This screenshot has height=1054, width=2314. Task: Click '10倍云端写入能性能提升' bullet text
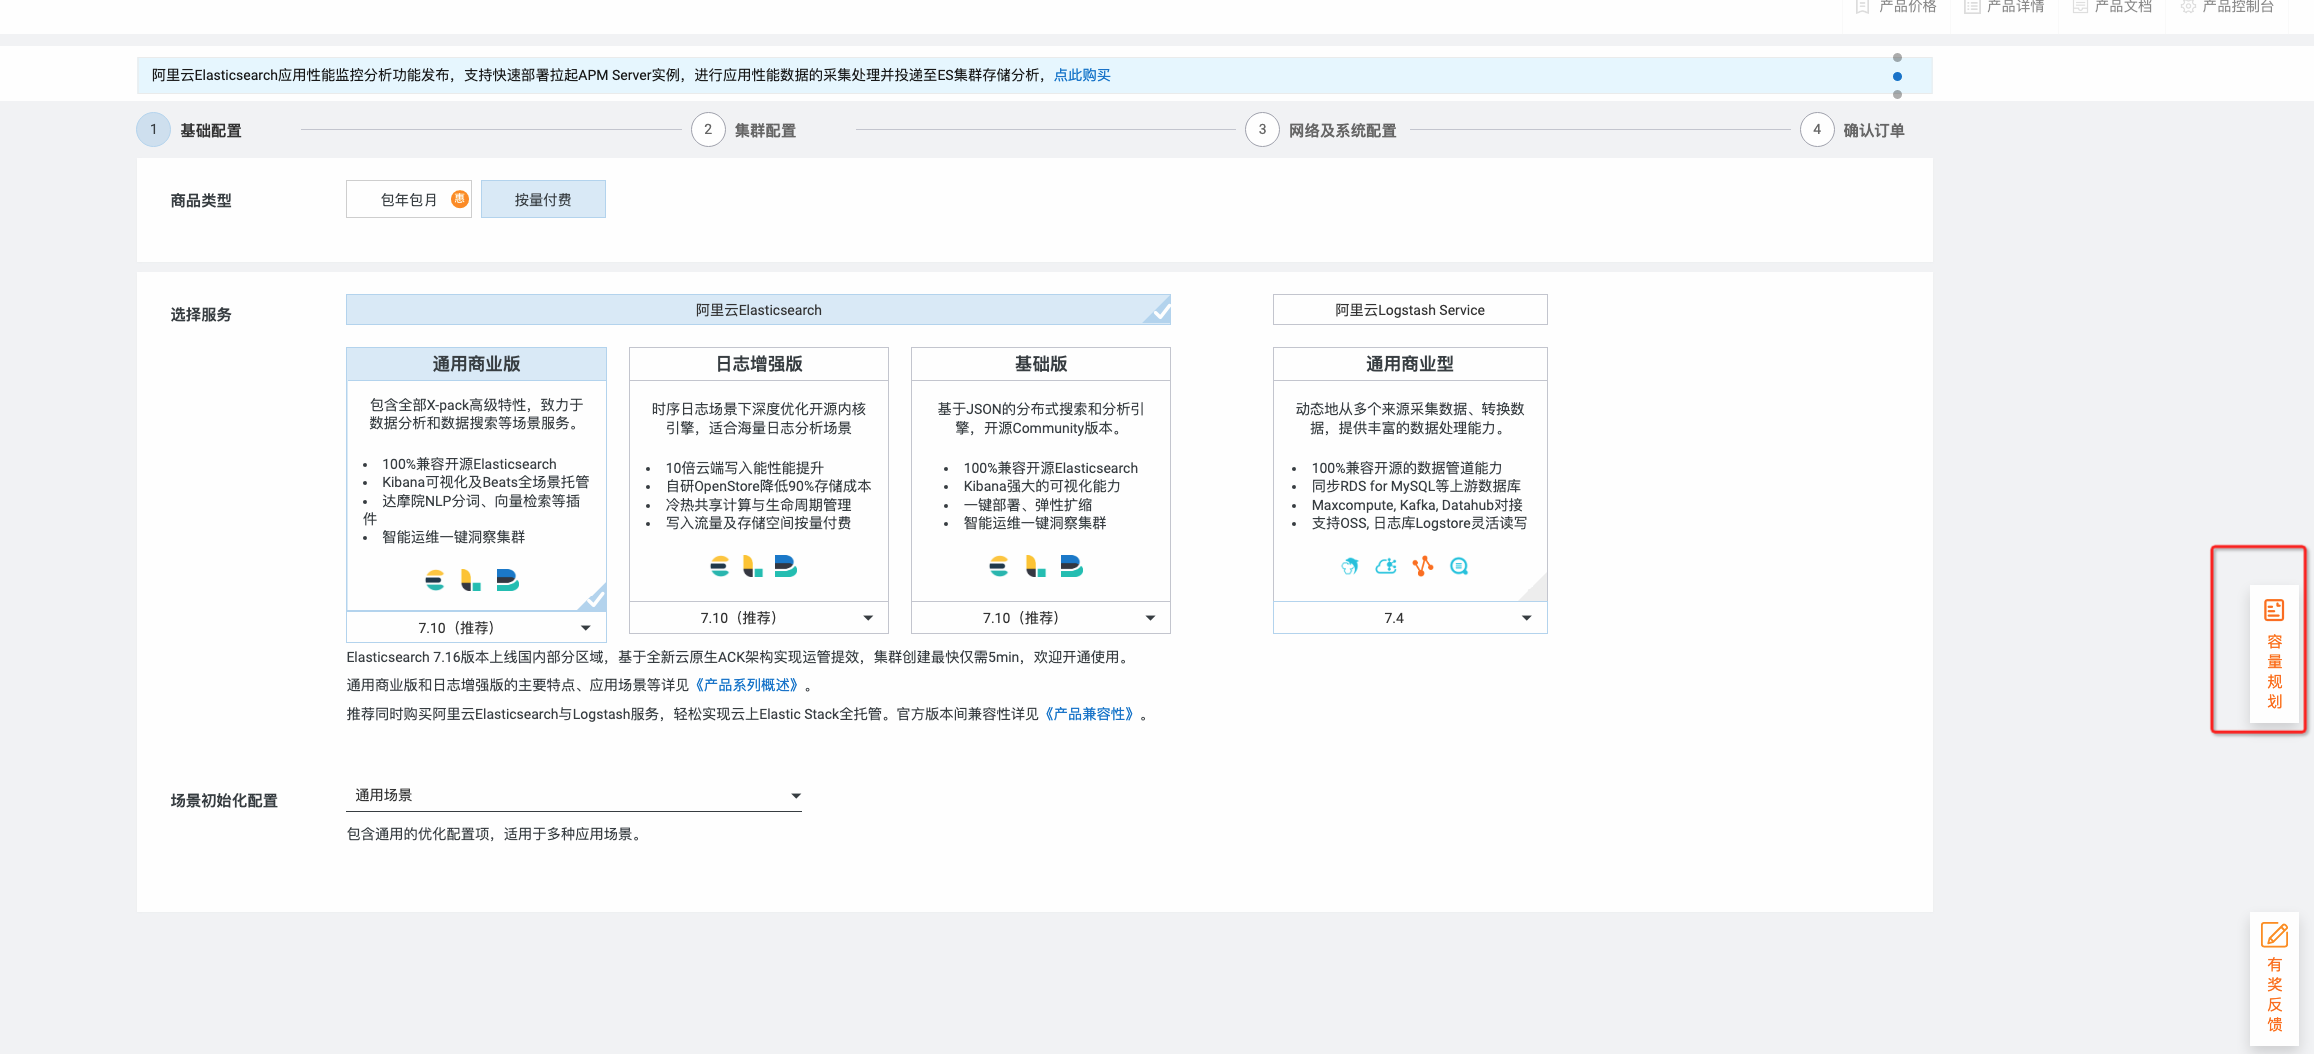[x=745, y=468]
